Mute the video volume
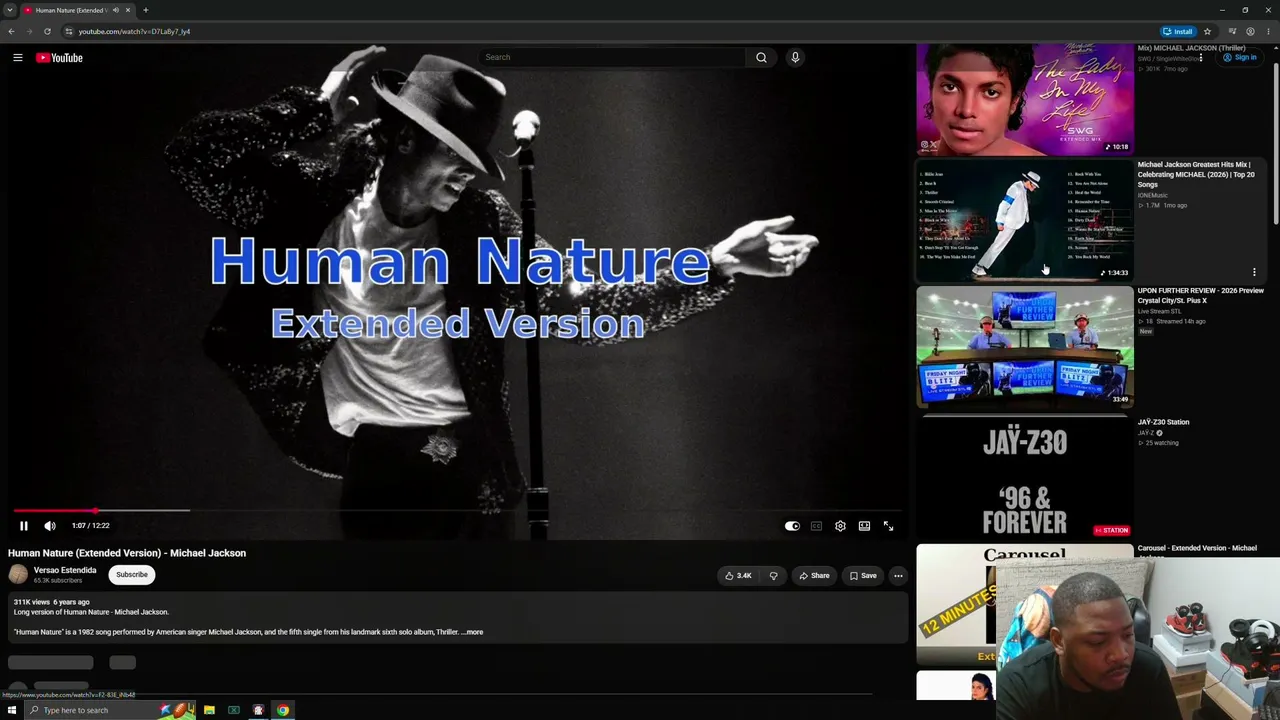This screenshot has height=720, width=1280. 50,526
